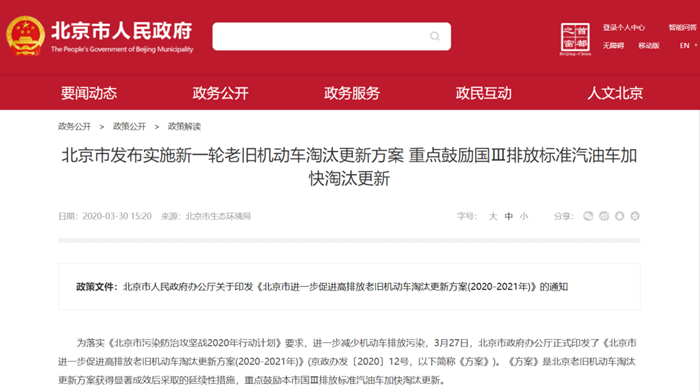Open the 人文北京 menu
The image size is (700, 392).
point(615,93)
